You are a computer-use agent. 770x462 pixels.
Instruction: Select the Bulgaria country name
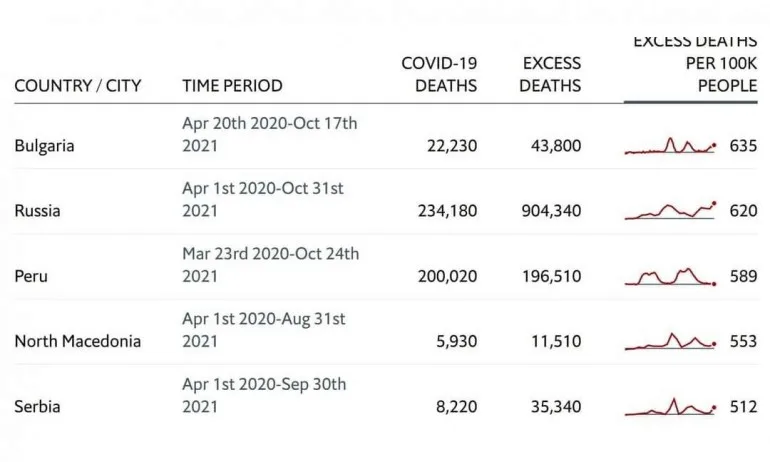click(44, 146)
